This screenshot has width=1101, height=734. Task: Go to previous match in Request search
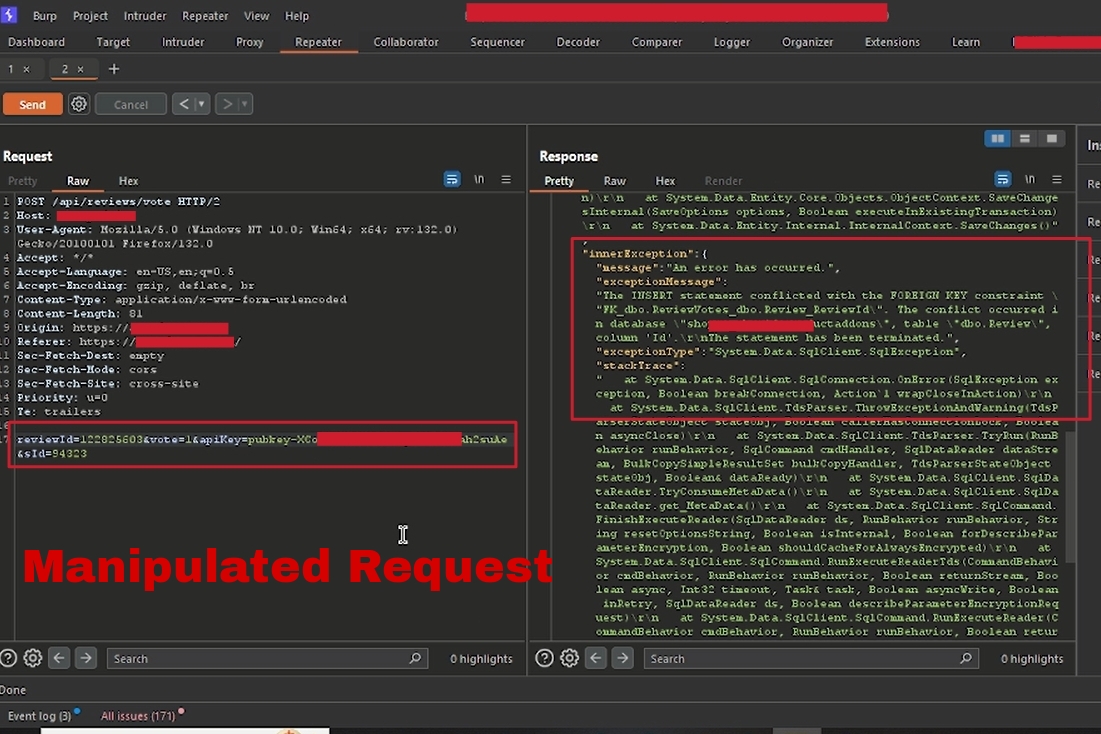click(59, 658)
